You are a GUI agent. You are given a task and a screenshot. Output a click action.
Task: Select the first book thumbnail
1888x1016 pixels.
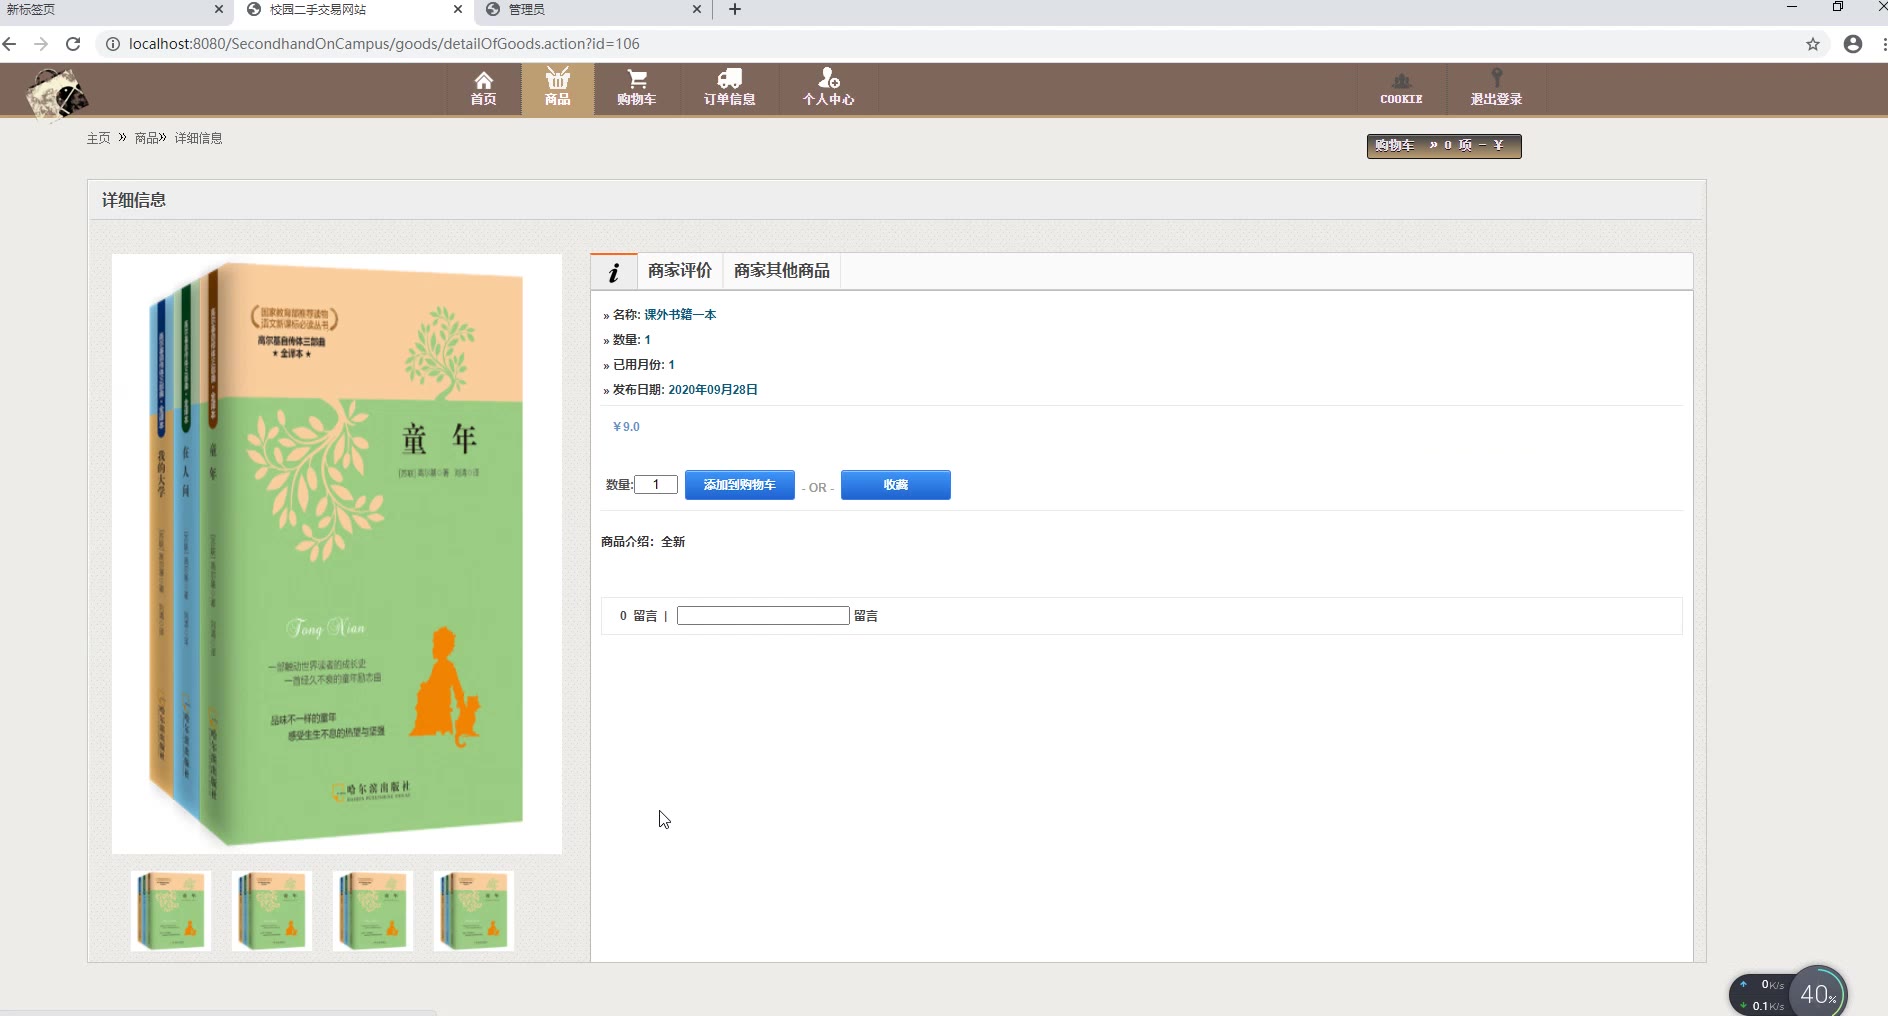170,910
